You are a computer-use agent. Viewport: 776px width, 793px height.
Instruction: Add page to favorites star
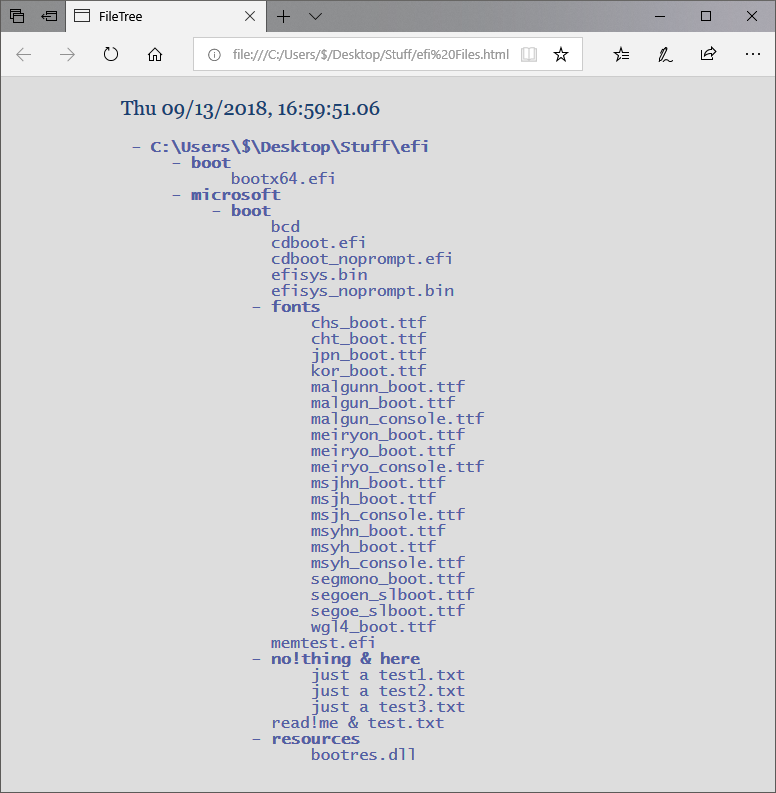pos(561,54)
